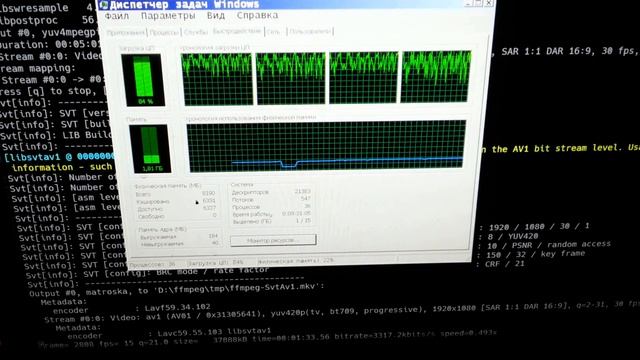Switch to the Приложения tab

point(126,32)
